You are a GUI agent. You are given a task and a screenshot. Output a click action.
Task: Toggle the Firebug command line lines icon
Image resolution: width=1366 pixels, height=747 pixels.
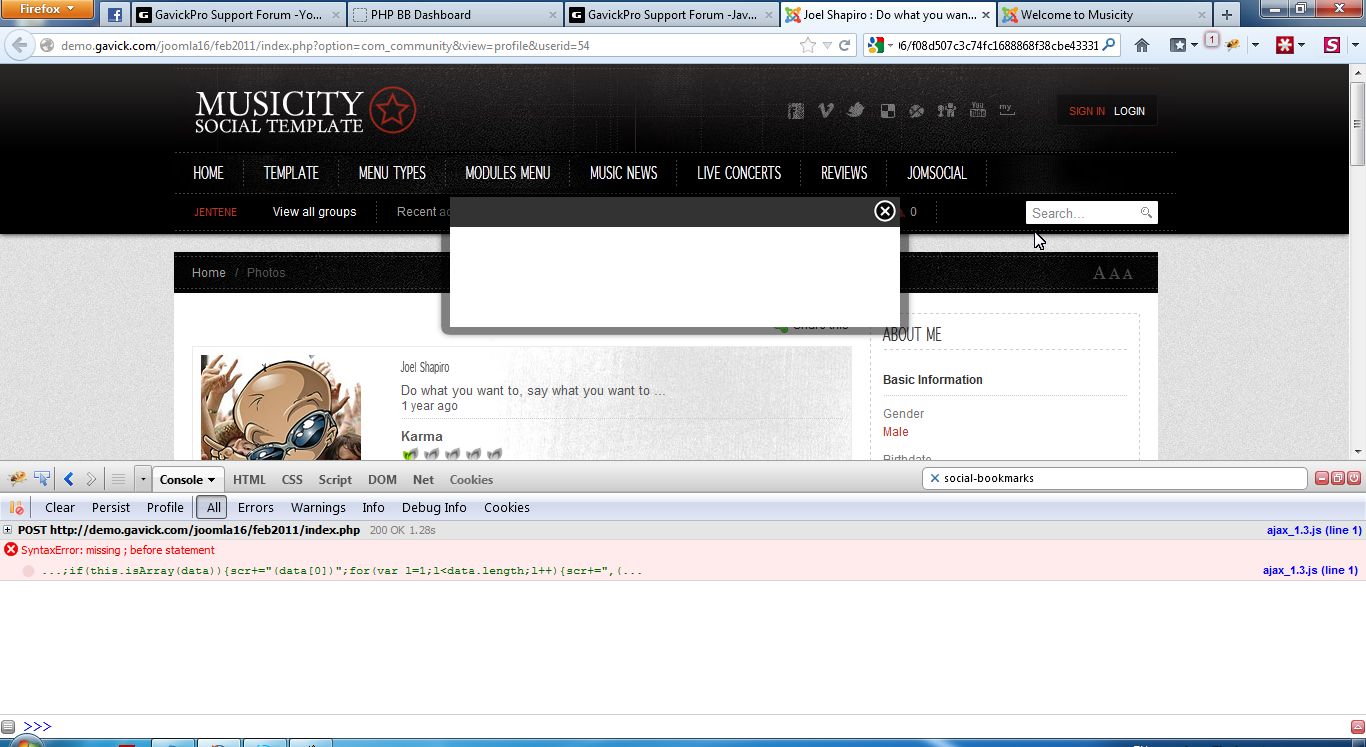point(118,479)
